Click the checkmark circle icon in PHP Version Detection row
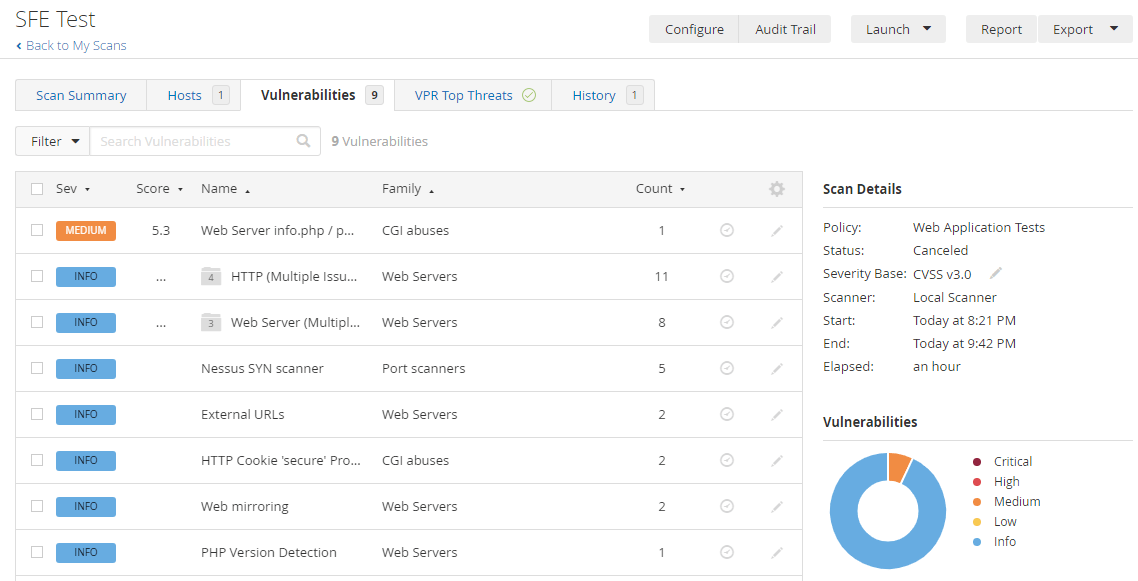The image size is (1138, 581). 727,553
